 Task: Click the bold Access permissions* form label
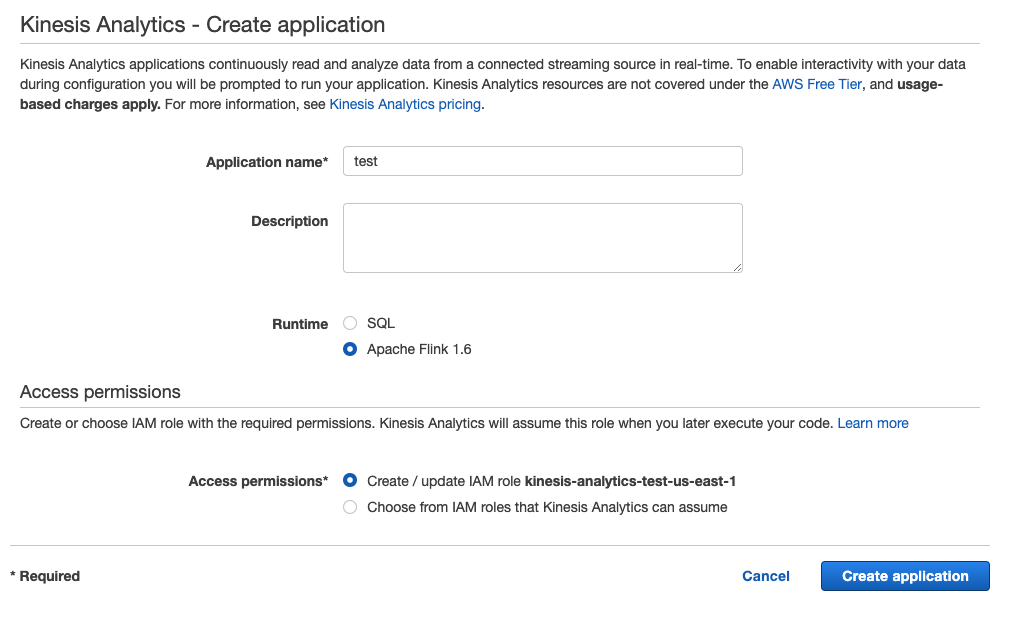click(x=258, y=481)
